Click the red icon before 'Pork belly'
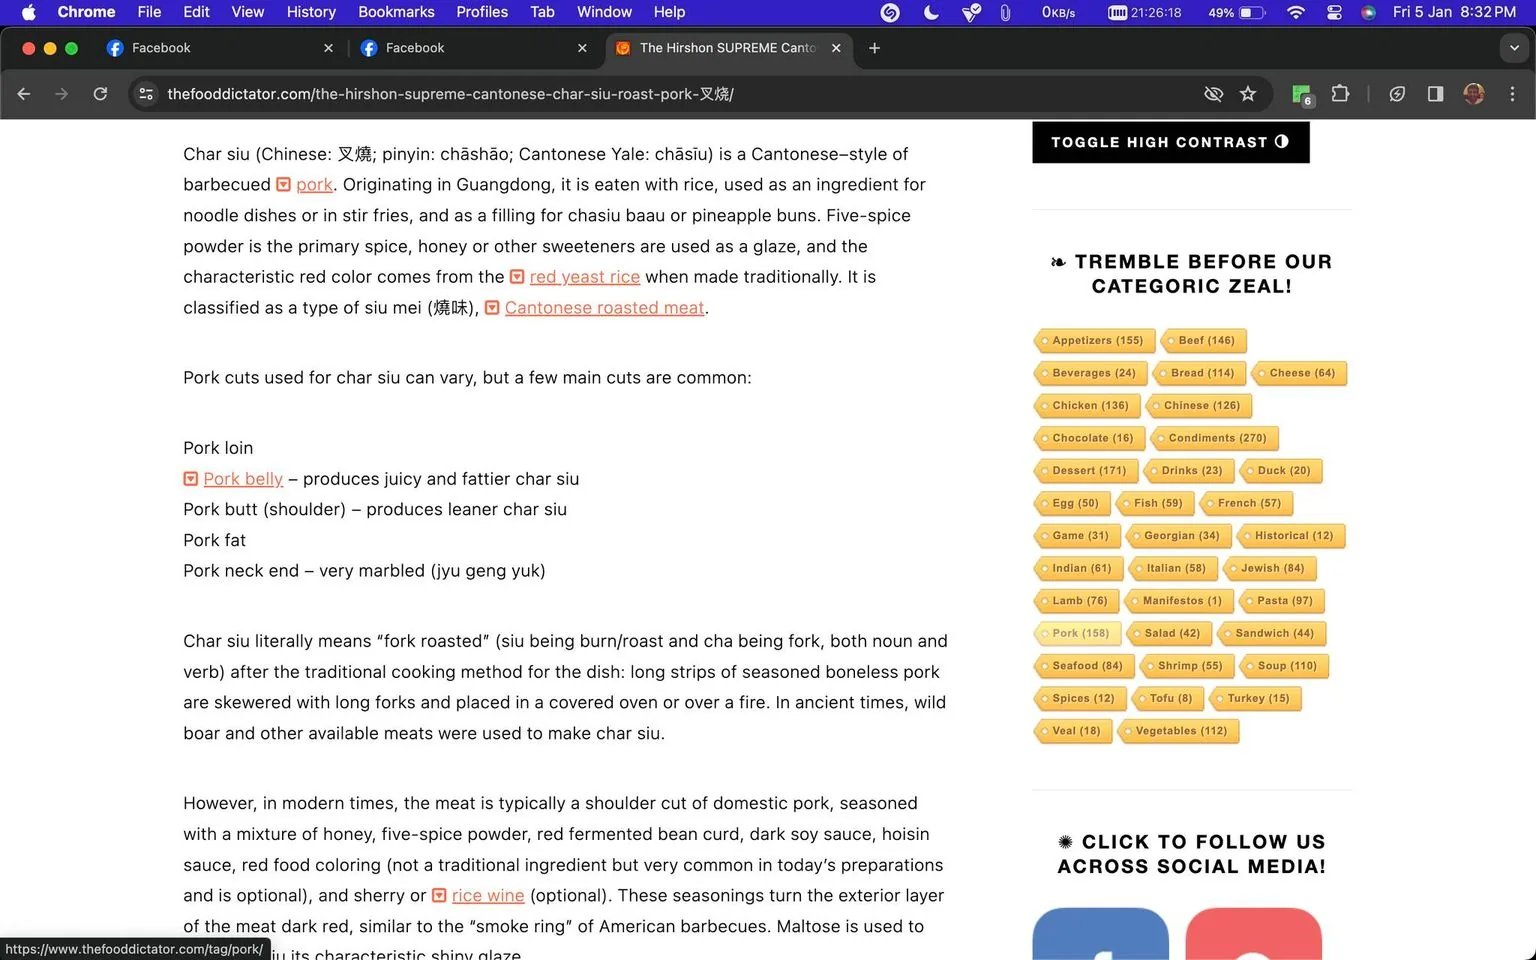The height and width of the screenshot is (960, 1536). [190, 479]
